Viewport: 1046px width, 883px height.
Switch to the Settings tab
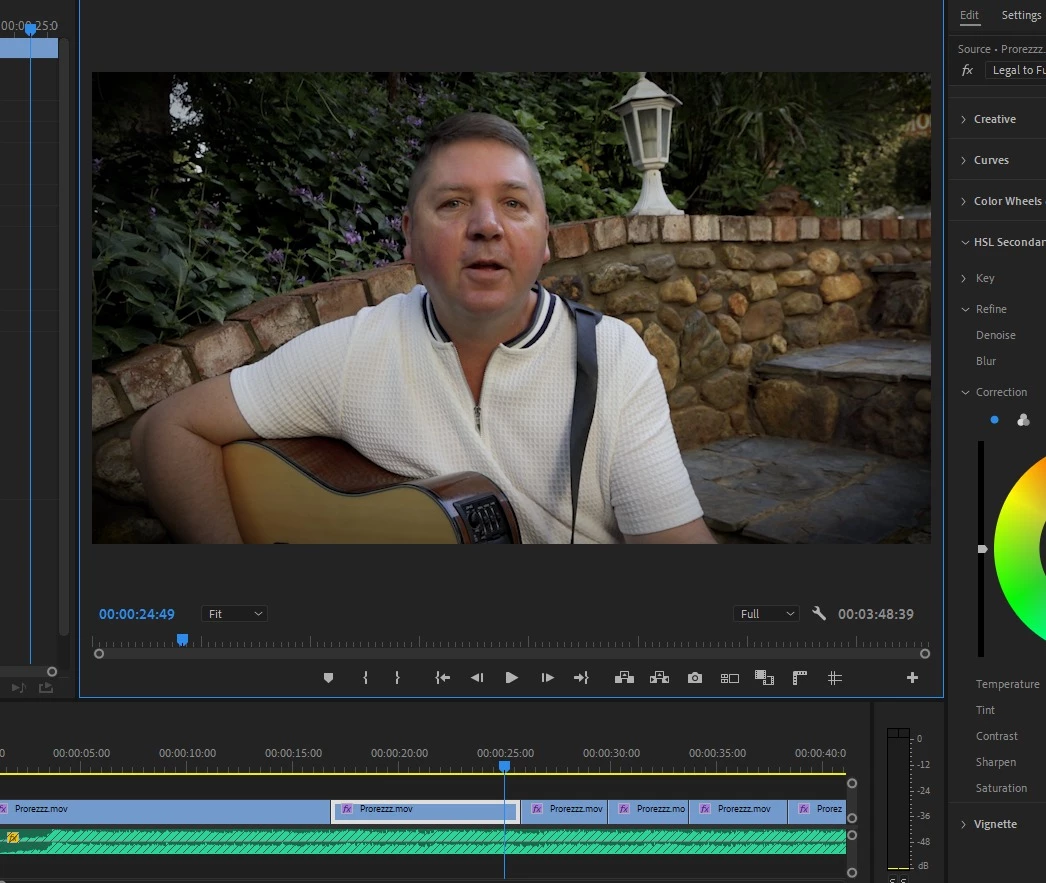[x=1021, y=15]
